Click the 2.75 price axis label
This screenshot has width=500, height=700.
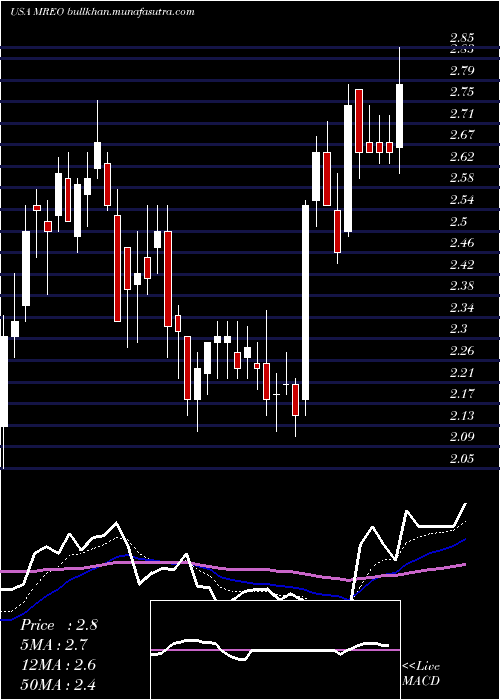pyautogui.click(x=462, y=92)
